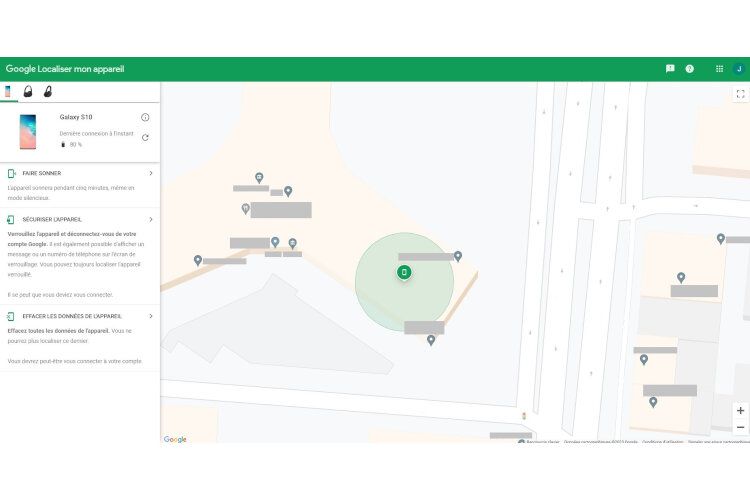Click the lock phone icon for Sécuriser l'appareil
This screenshot has height=500, width=750.
point(11,220)
